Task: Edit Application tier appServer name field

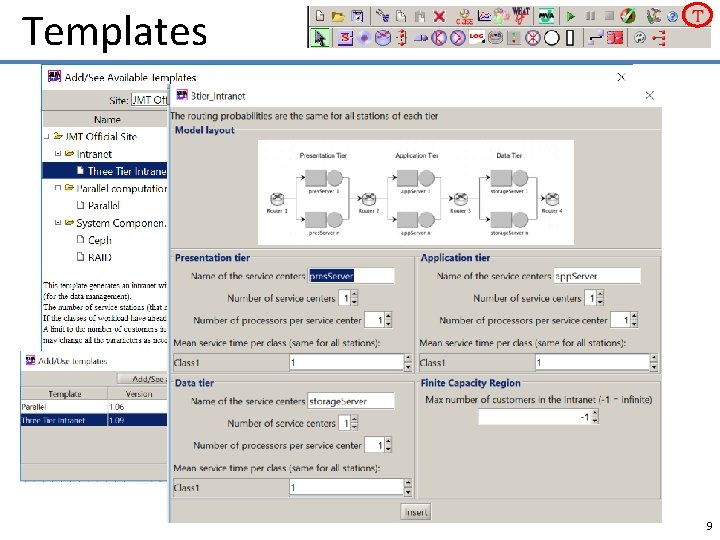Action: [597, 276]
